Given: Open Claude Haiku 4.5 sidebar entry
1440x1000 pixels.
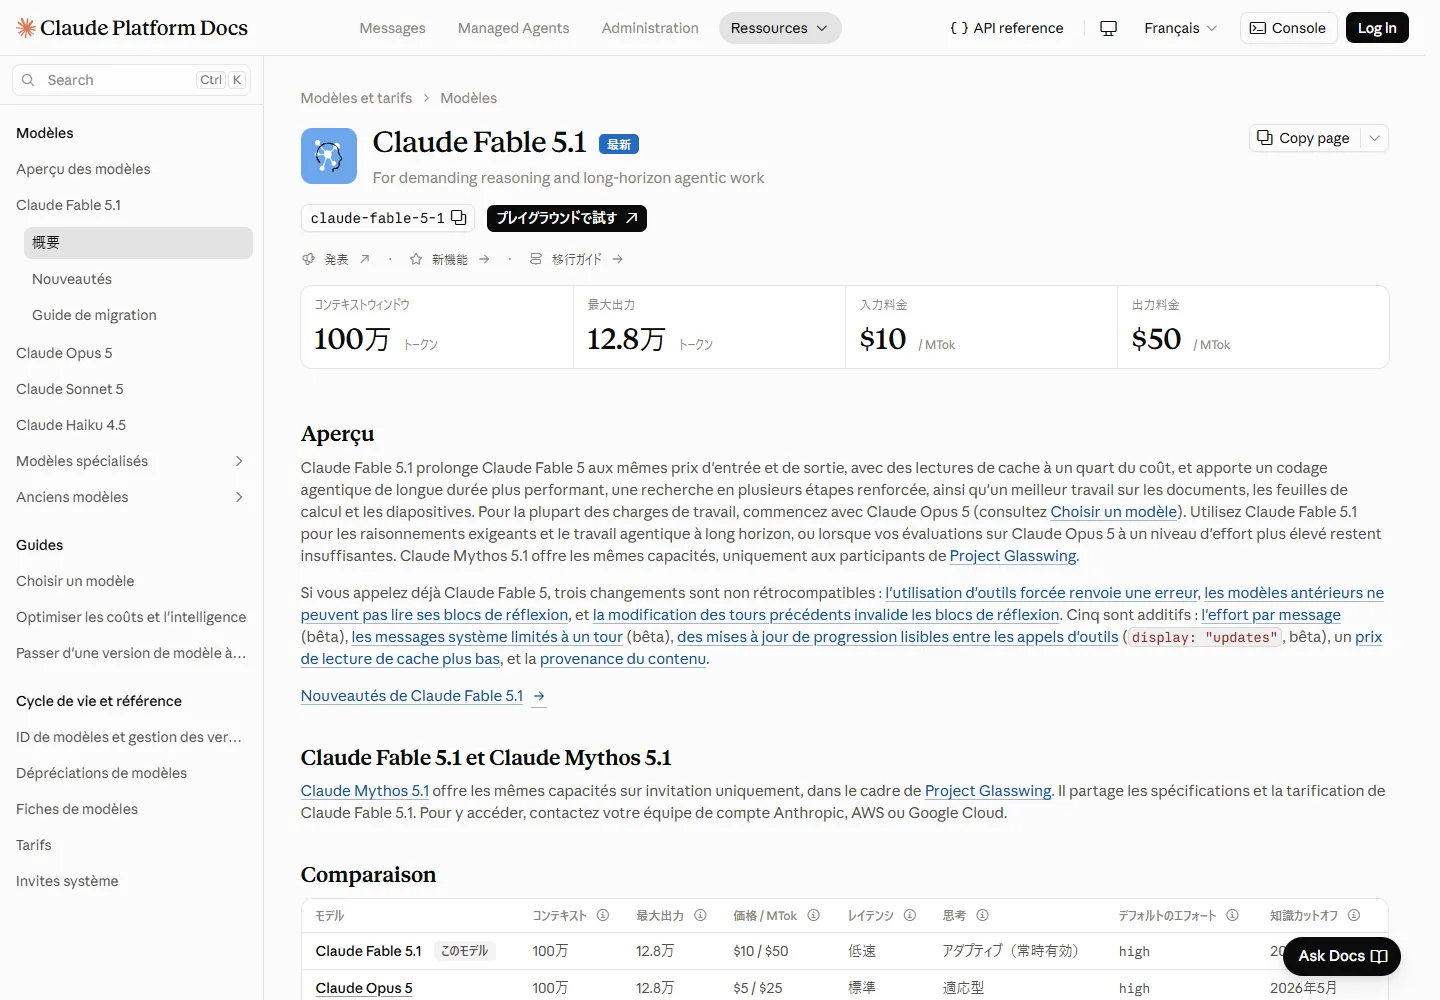Looking at the screenshot, I should [71, 425].
